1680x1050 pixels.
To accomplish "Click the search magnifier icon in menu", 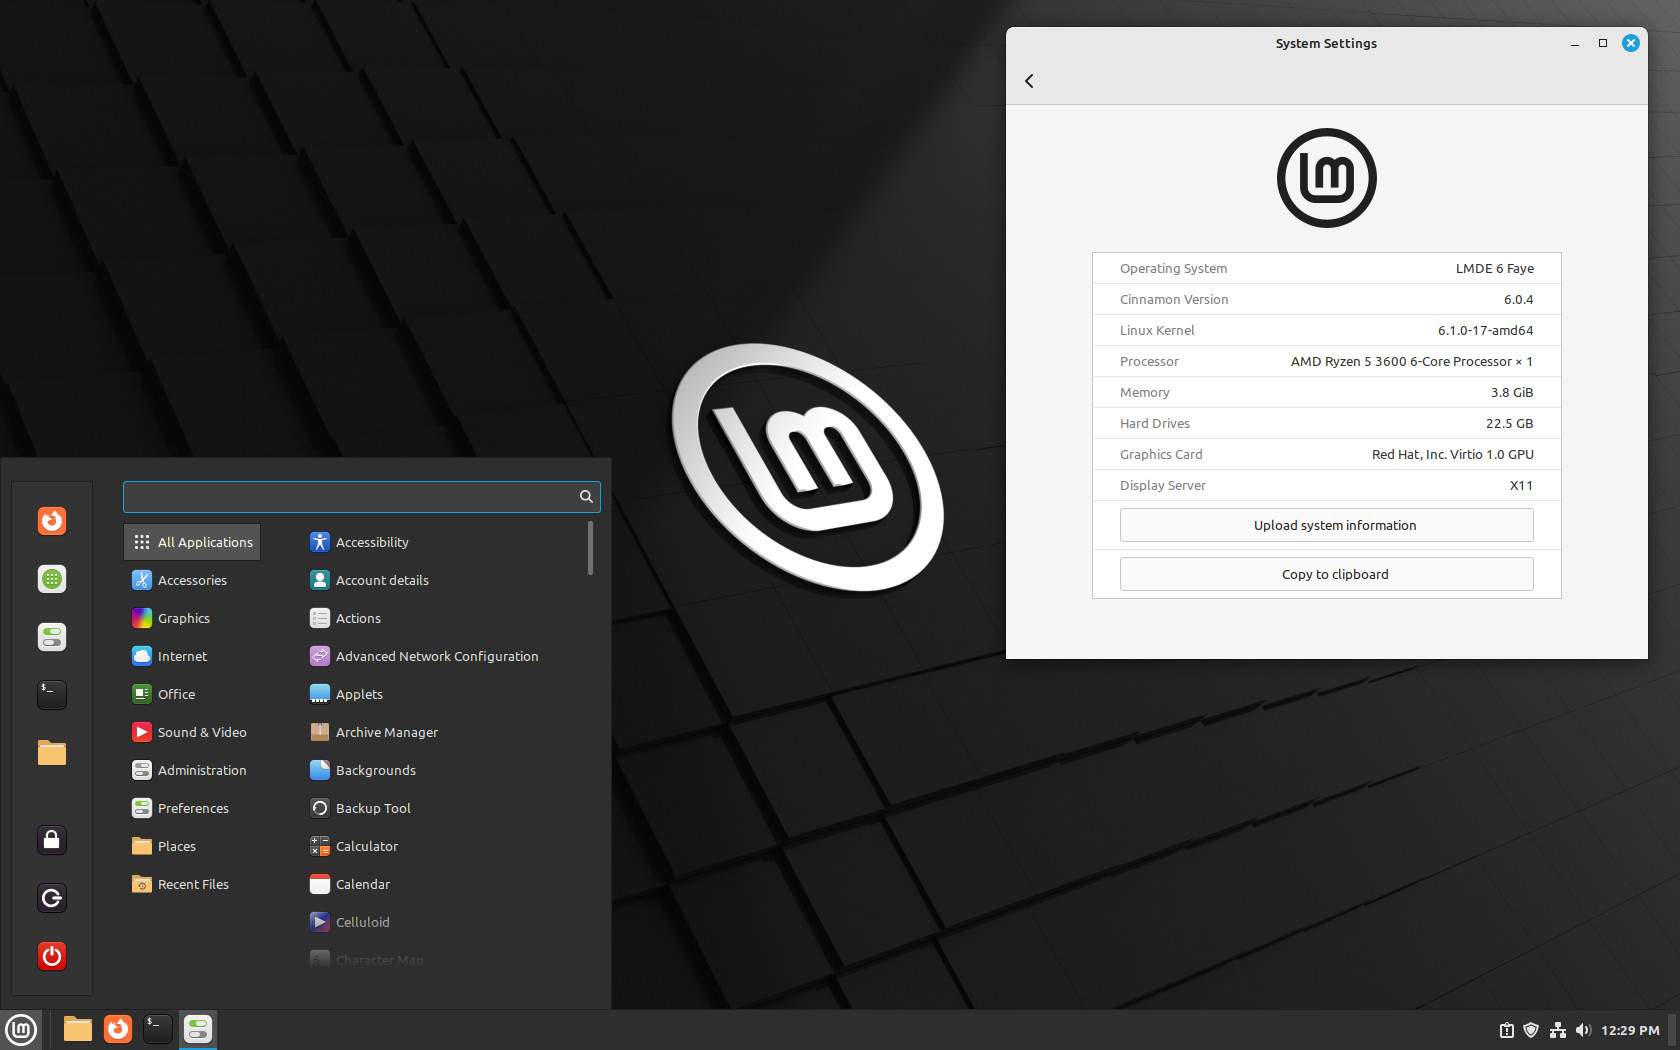I will pyautogui.click(x=587, y=497).
